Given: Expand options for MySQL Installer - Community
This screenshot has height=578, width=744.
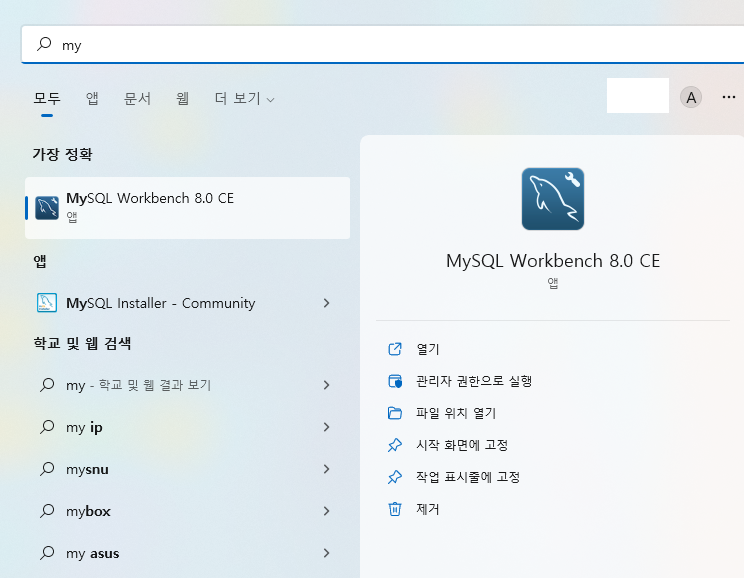Looking at the screenshot, I should click(x=326, y=303).
